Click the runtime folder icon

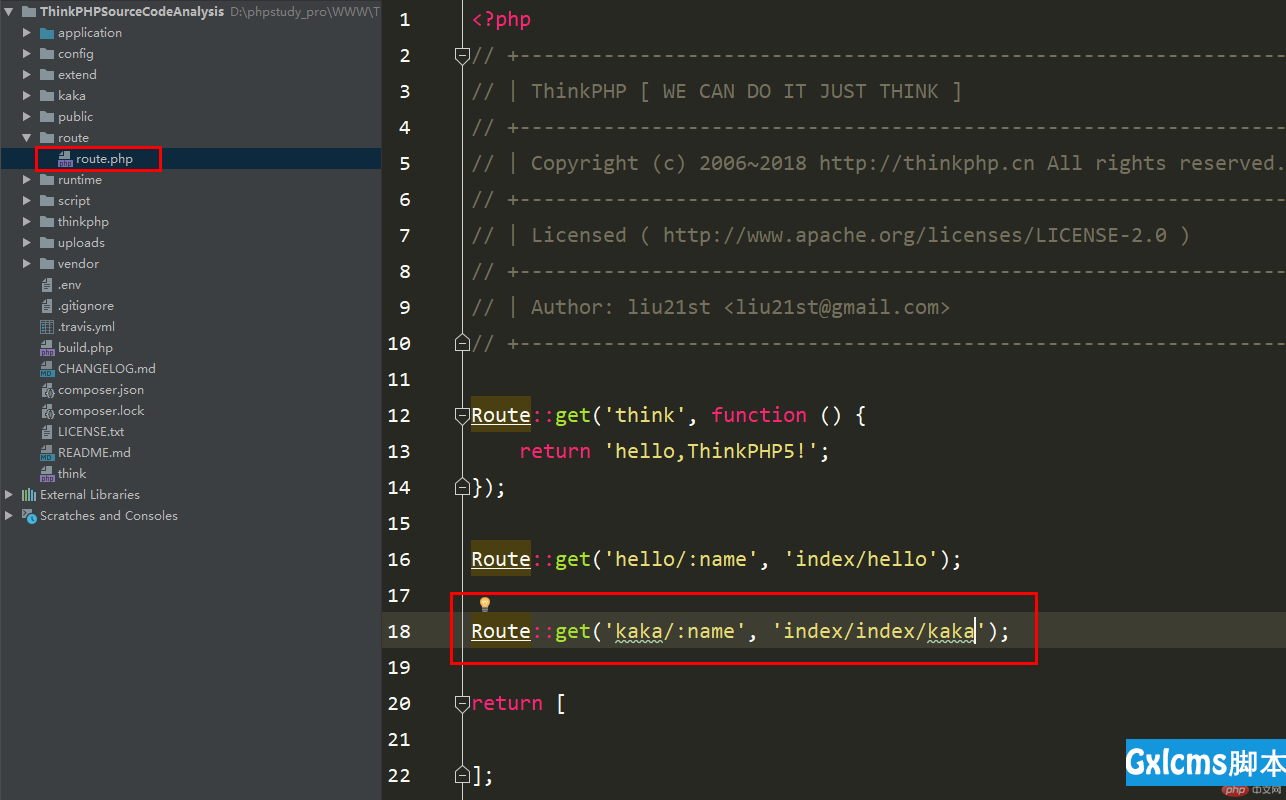(x=47, y=180)
